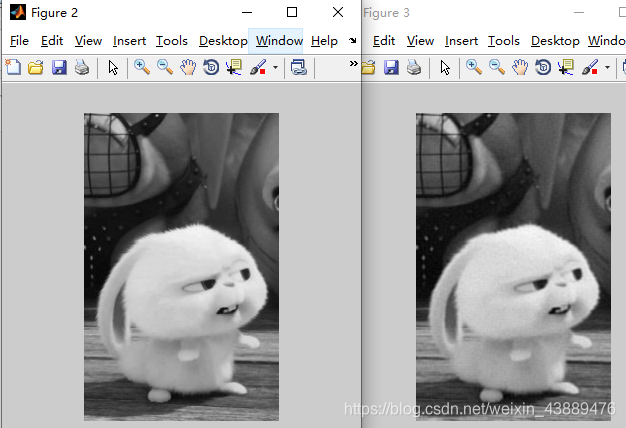Open Edit menu in Figure 2

coord(52,41)
